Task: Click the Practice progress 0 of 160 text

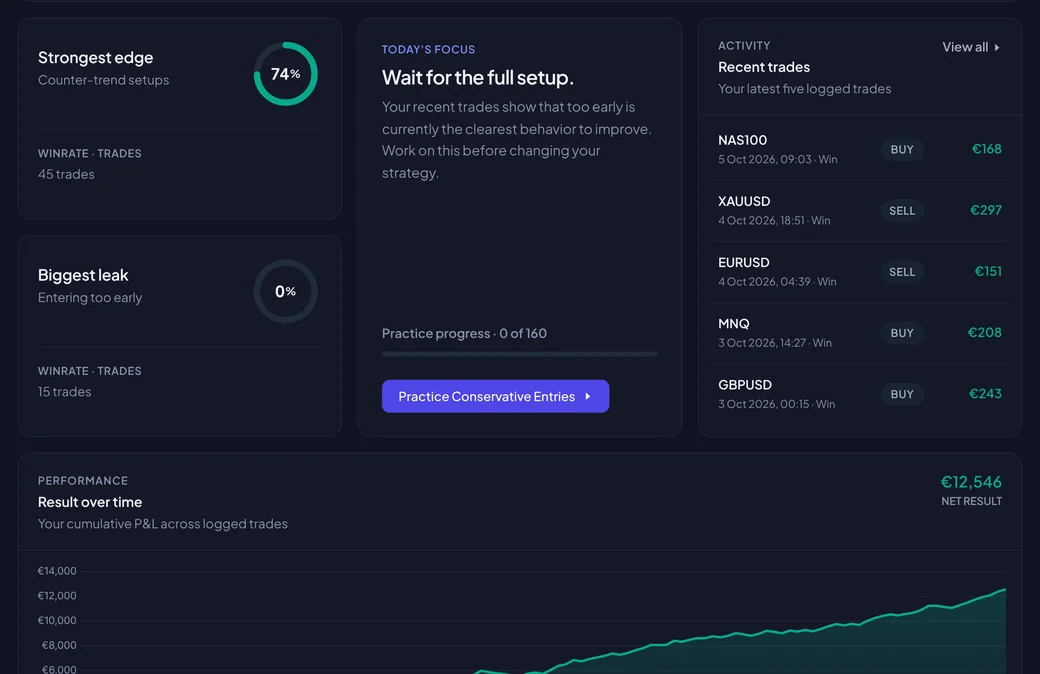Action: [x=464, y=334]
